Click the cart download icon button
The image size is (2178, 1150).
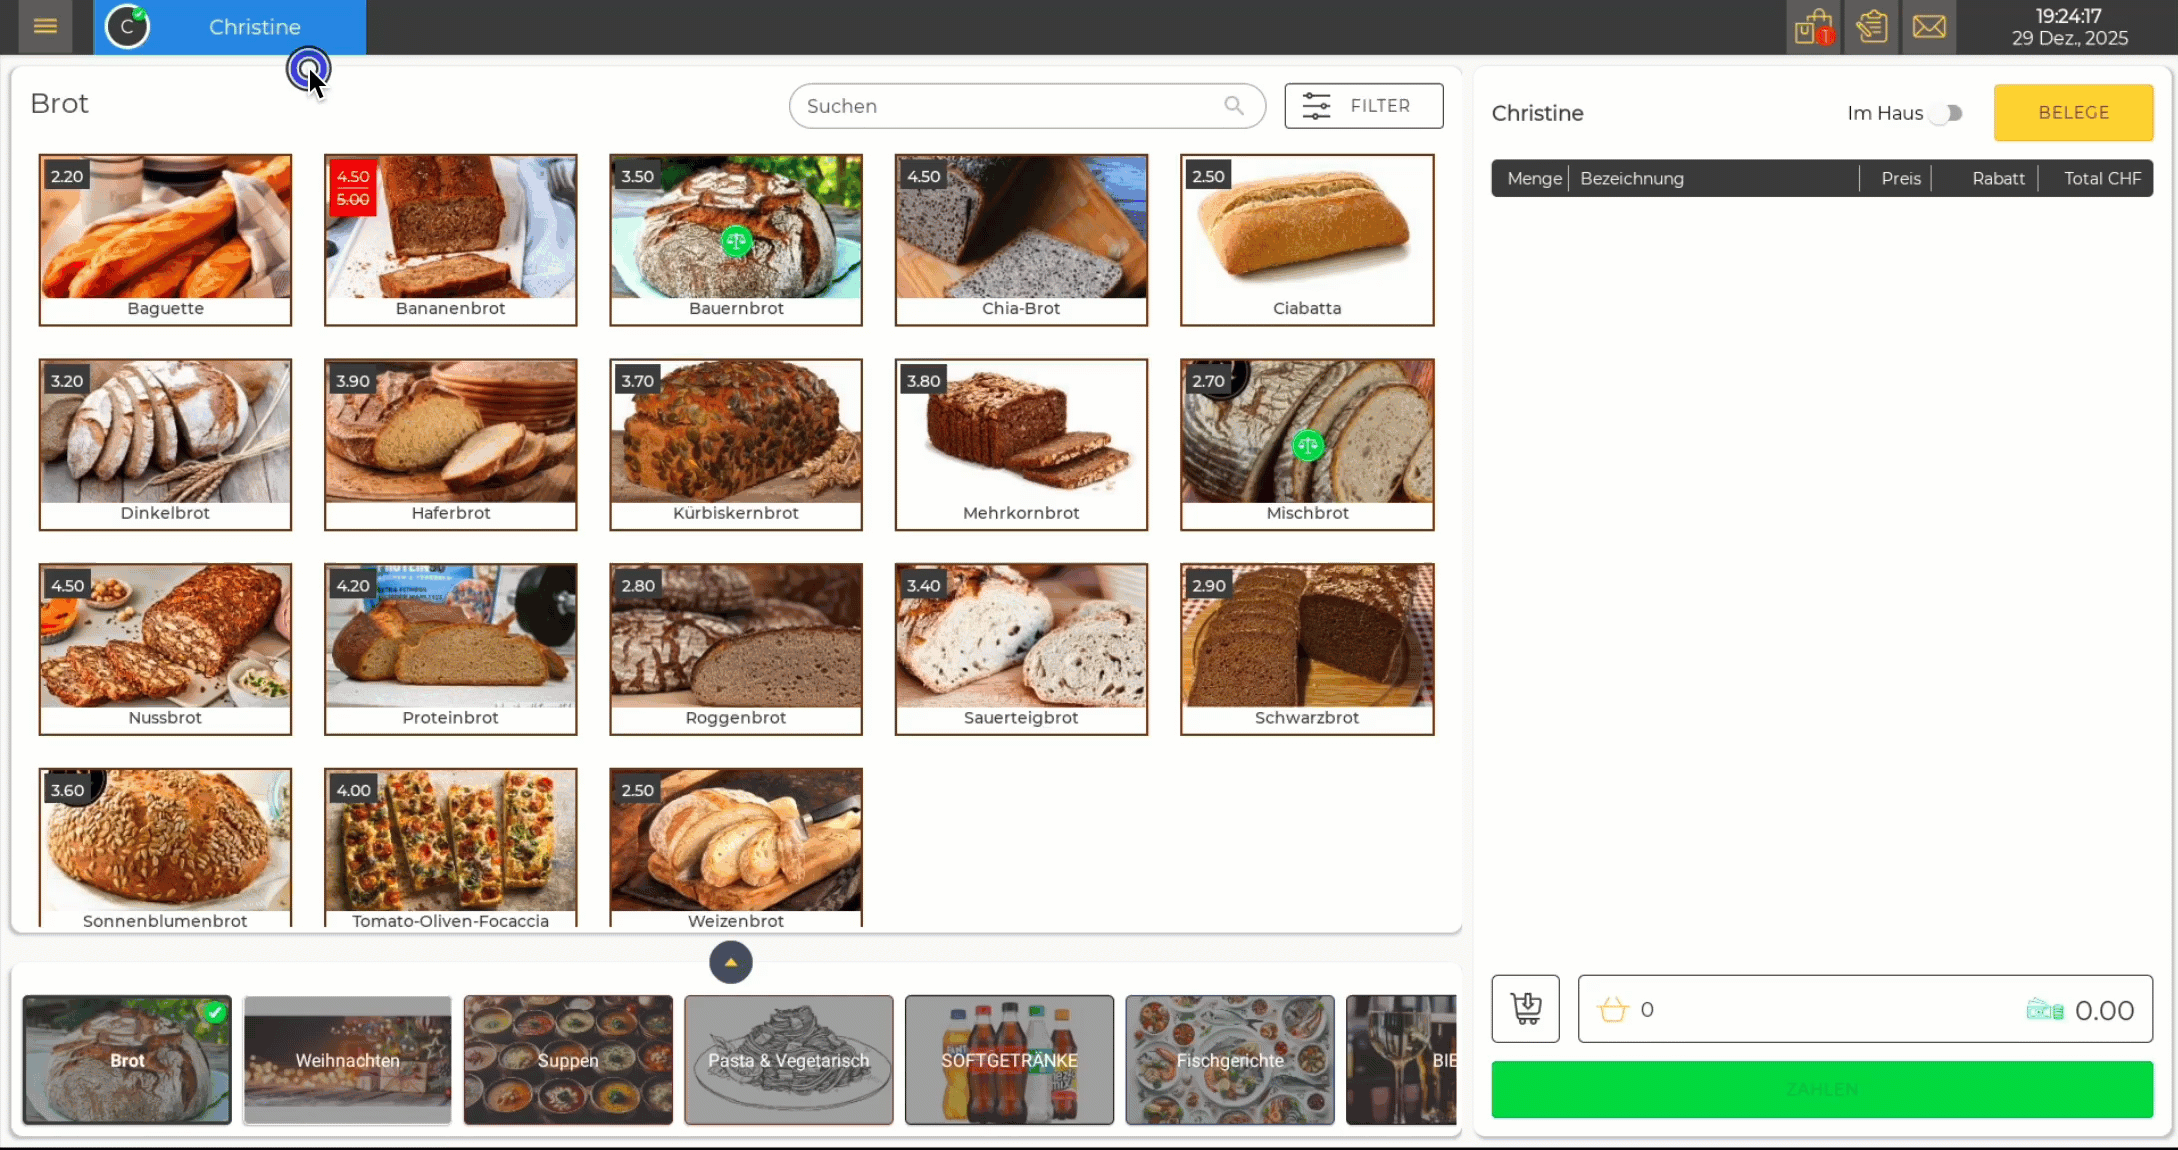point(1525,1009)
